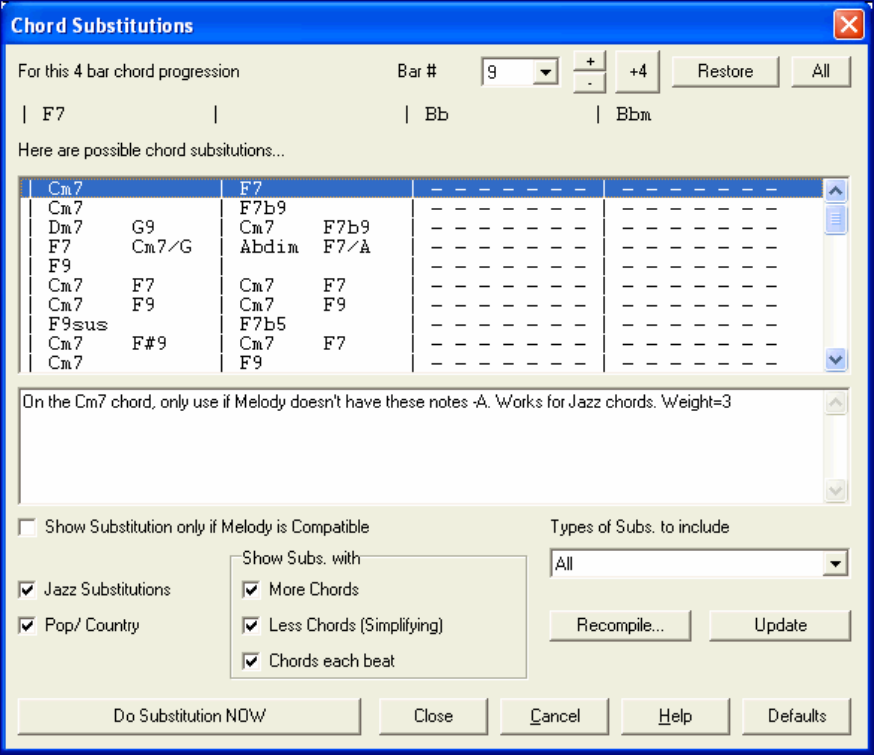Image resolution: width=874 pixels, height=755 pixels.
Task: Select the Cm7 F7 | Cm7 F7 row
Action: click(422, 285)
